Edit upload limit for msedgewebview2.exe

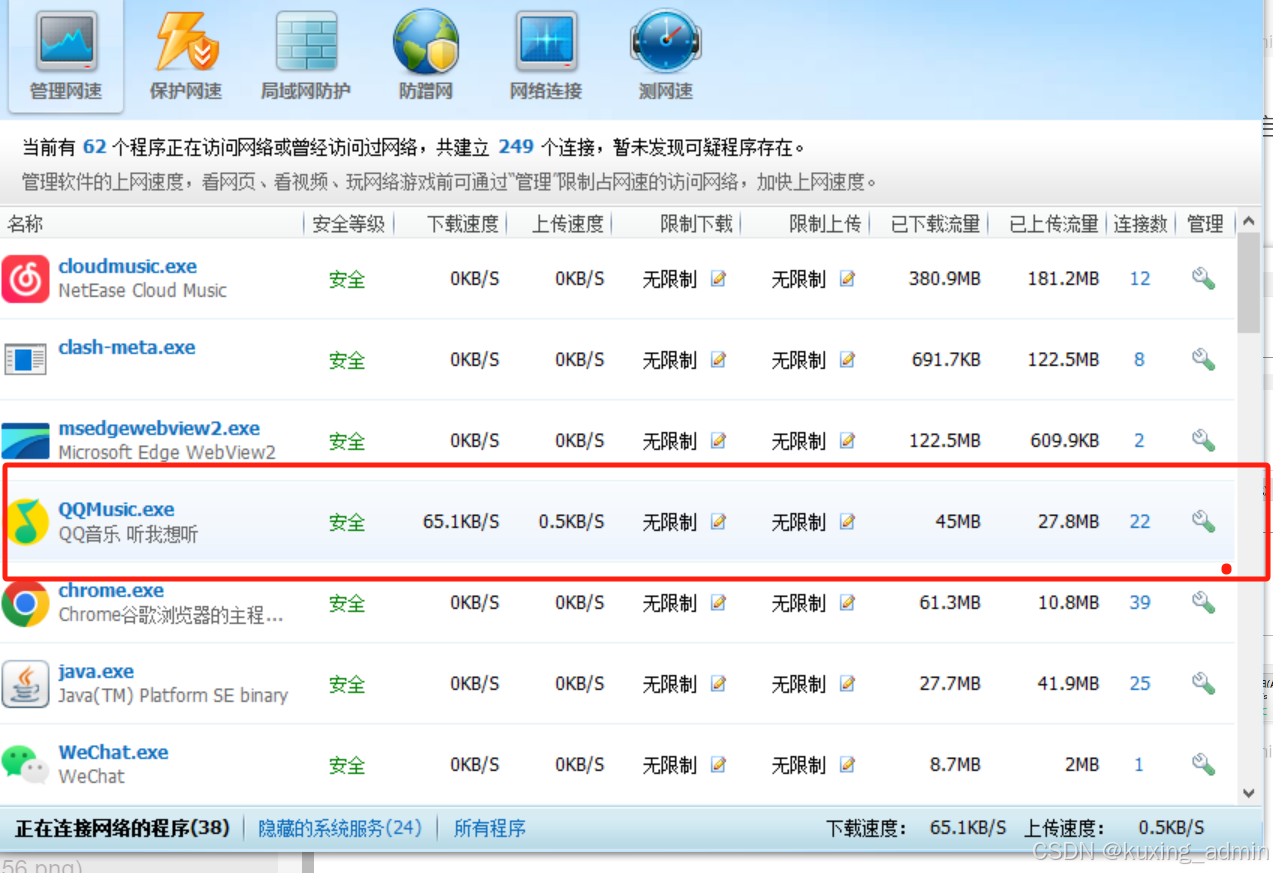tap(847, 440)
